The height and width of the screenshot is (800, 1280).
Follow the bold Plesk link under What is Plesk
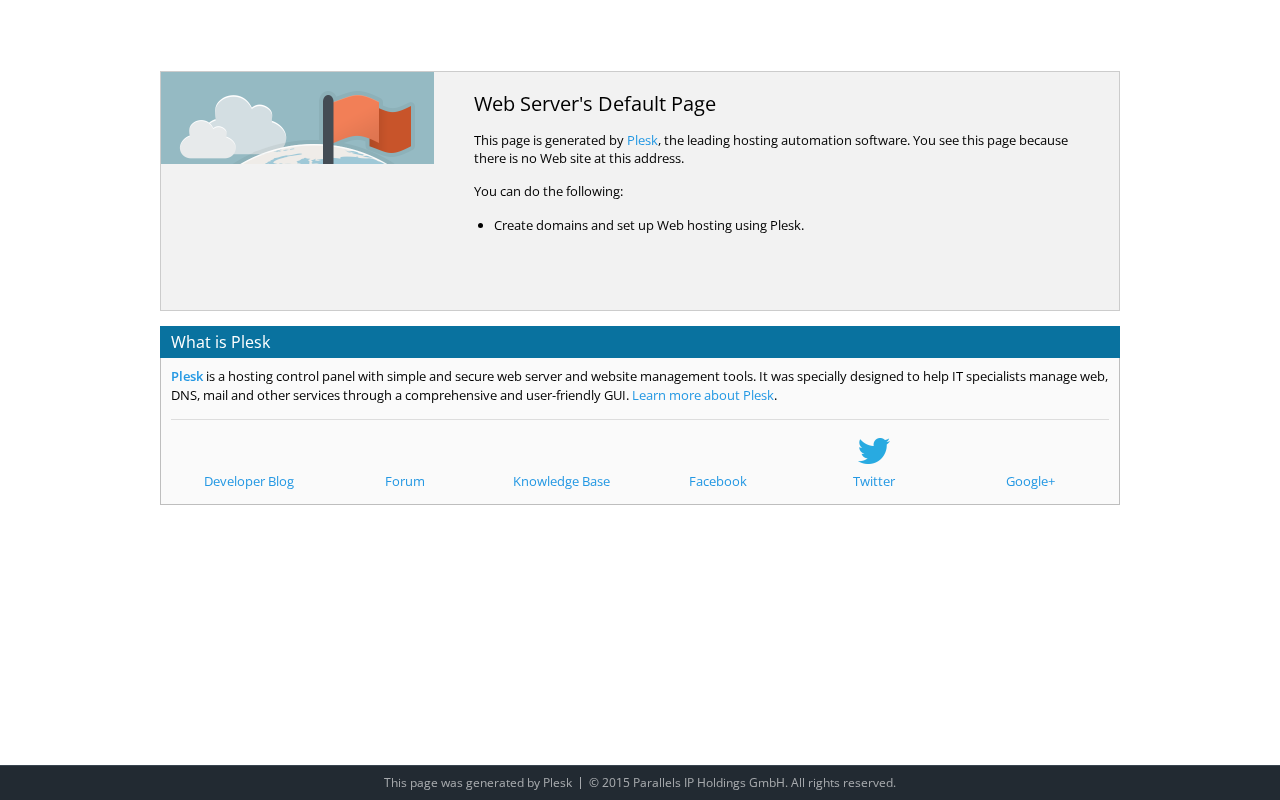tap(187, 376)
